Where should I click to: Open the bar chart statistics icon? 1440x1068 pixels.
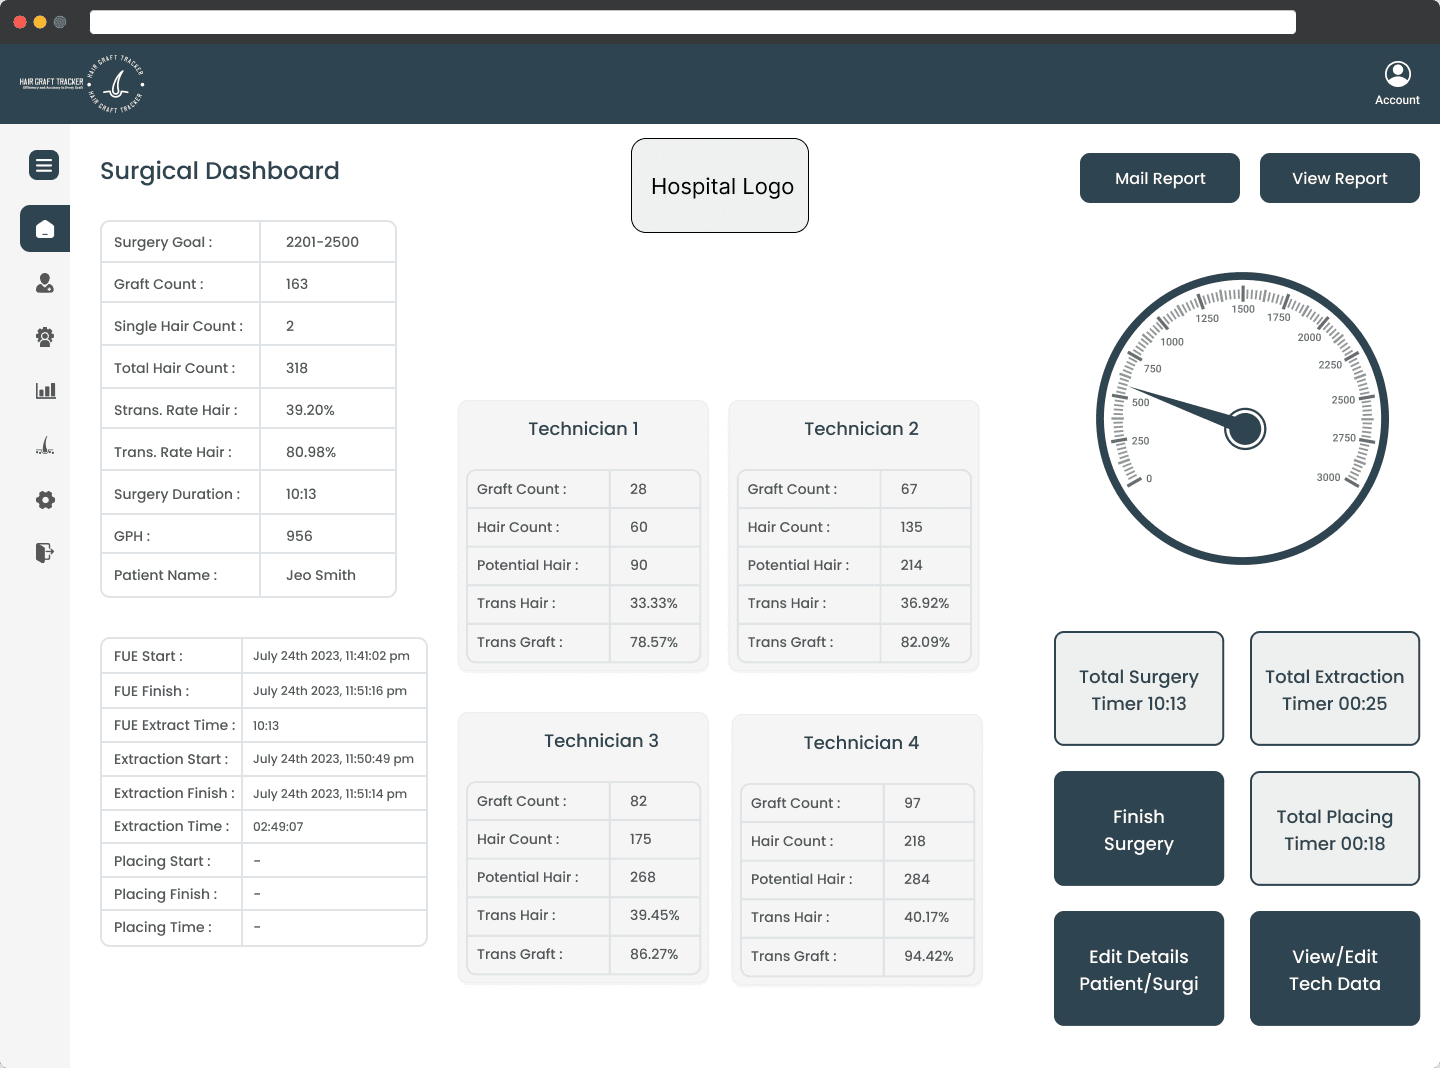click(x=45, y=391)
